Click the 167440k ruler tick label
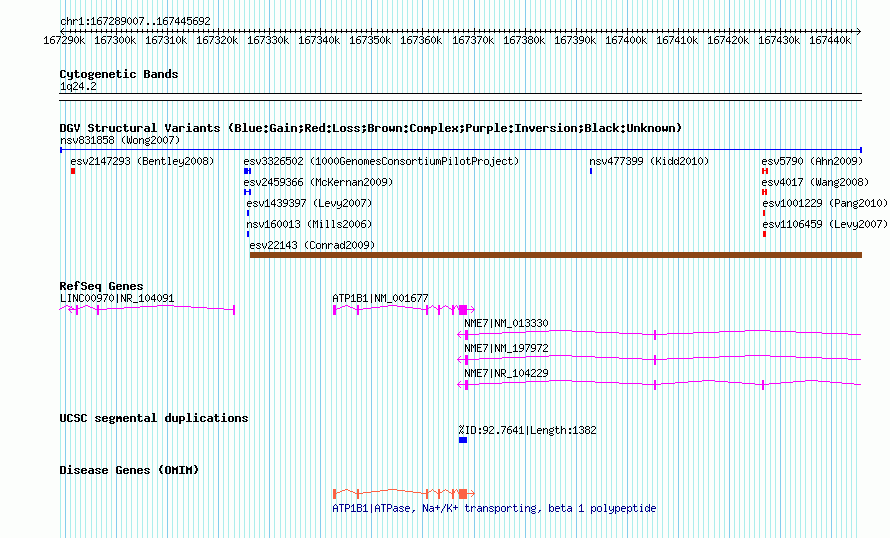This screenshot has width=890, height=538. pos(830,40)
